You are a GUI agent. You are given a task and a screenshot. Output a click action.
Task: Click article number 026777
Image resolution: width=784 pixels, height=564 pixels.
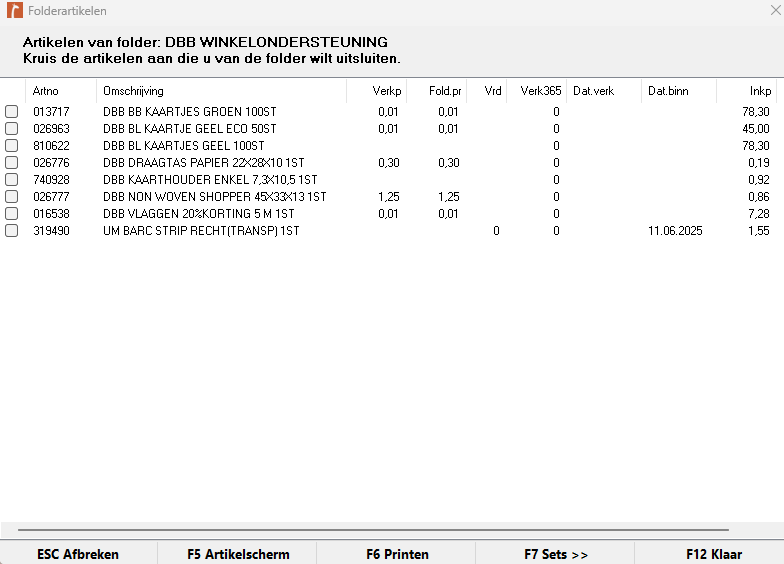click(x=51, y=196)
